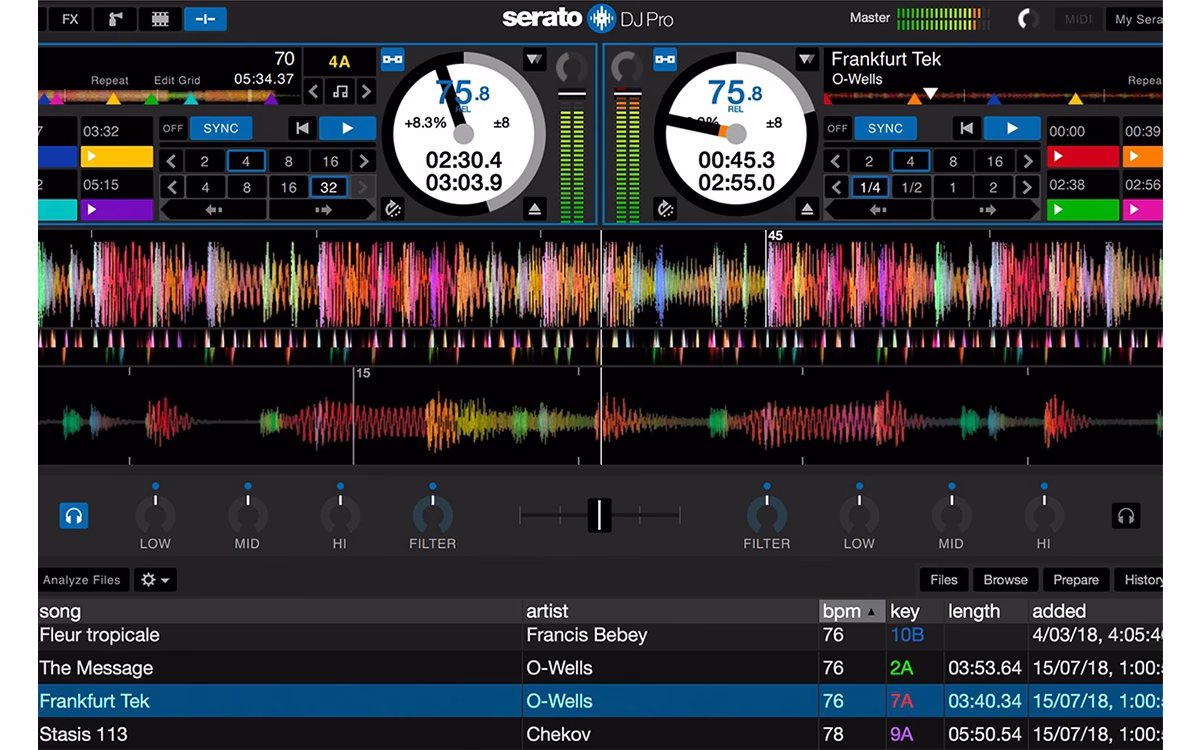Turn off sync on left deck

(x=221, y=128)
